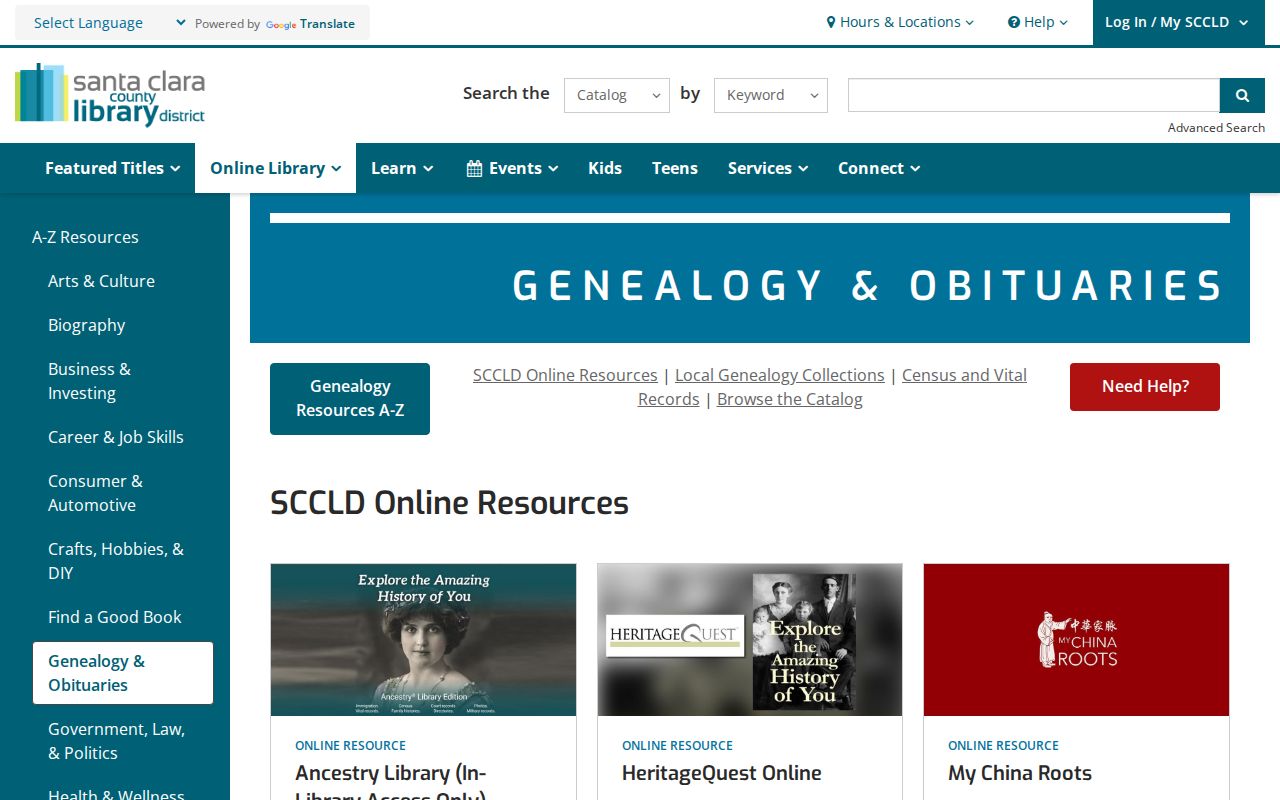Open the Learn menu
1280x800 pixels.
pos(402,168)
